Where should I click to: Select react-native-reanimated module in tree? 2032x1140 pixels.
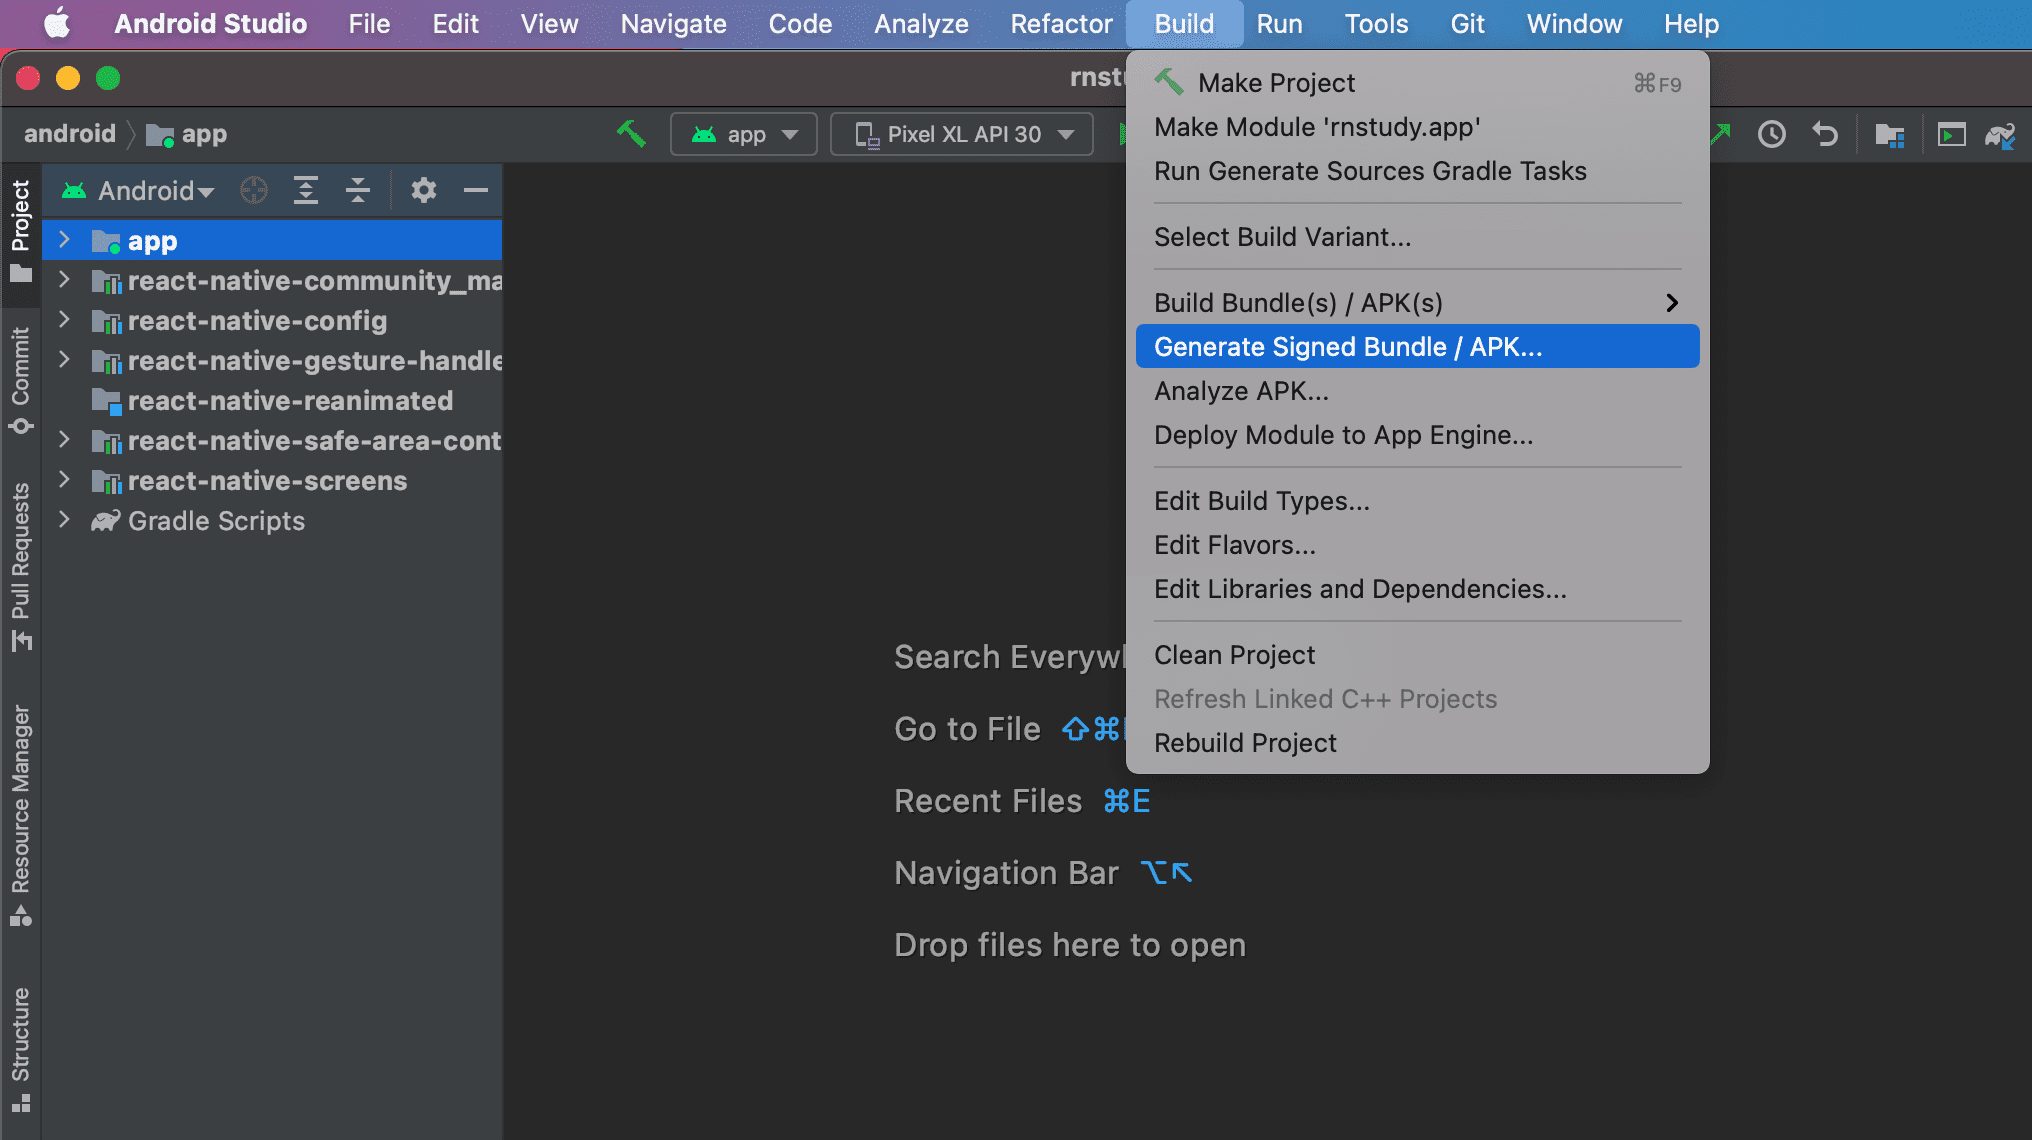290,401
